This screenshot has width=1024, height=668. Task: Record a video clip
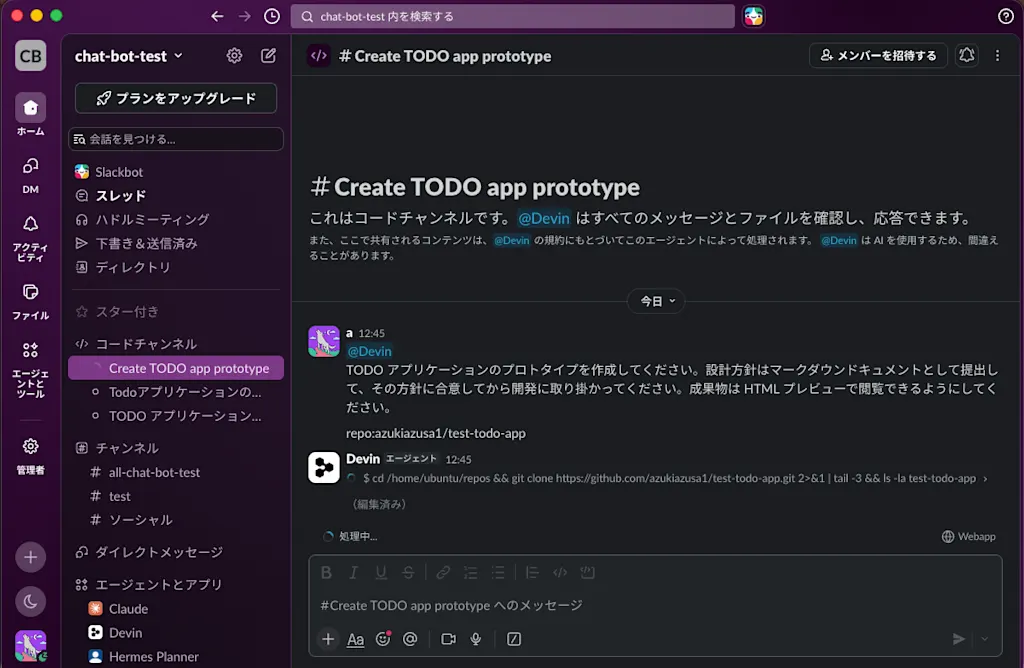tap(448, 639)
